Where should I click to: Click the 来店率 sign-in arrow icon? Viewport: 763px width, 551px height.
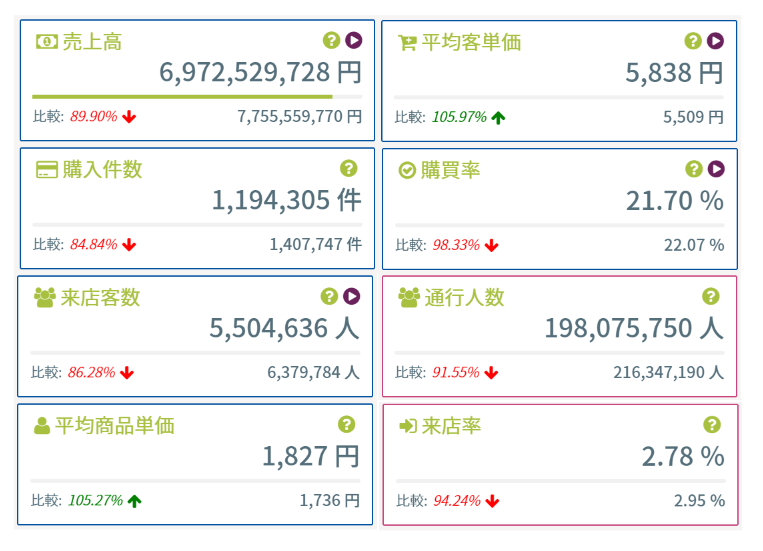click(x=408, y=426)
